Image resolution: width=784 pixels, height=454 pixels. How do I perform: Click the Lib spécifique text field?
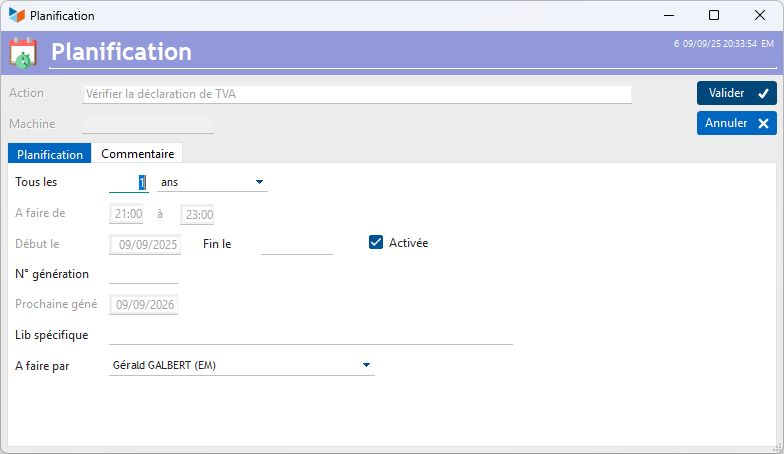(x=310, y=335)
